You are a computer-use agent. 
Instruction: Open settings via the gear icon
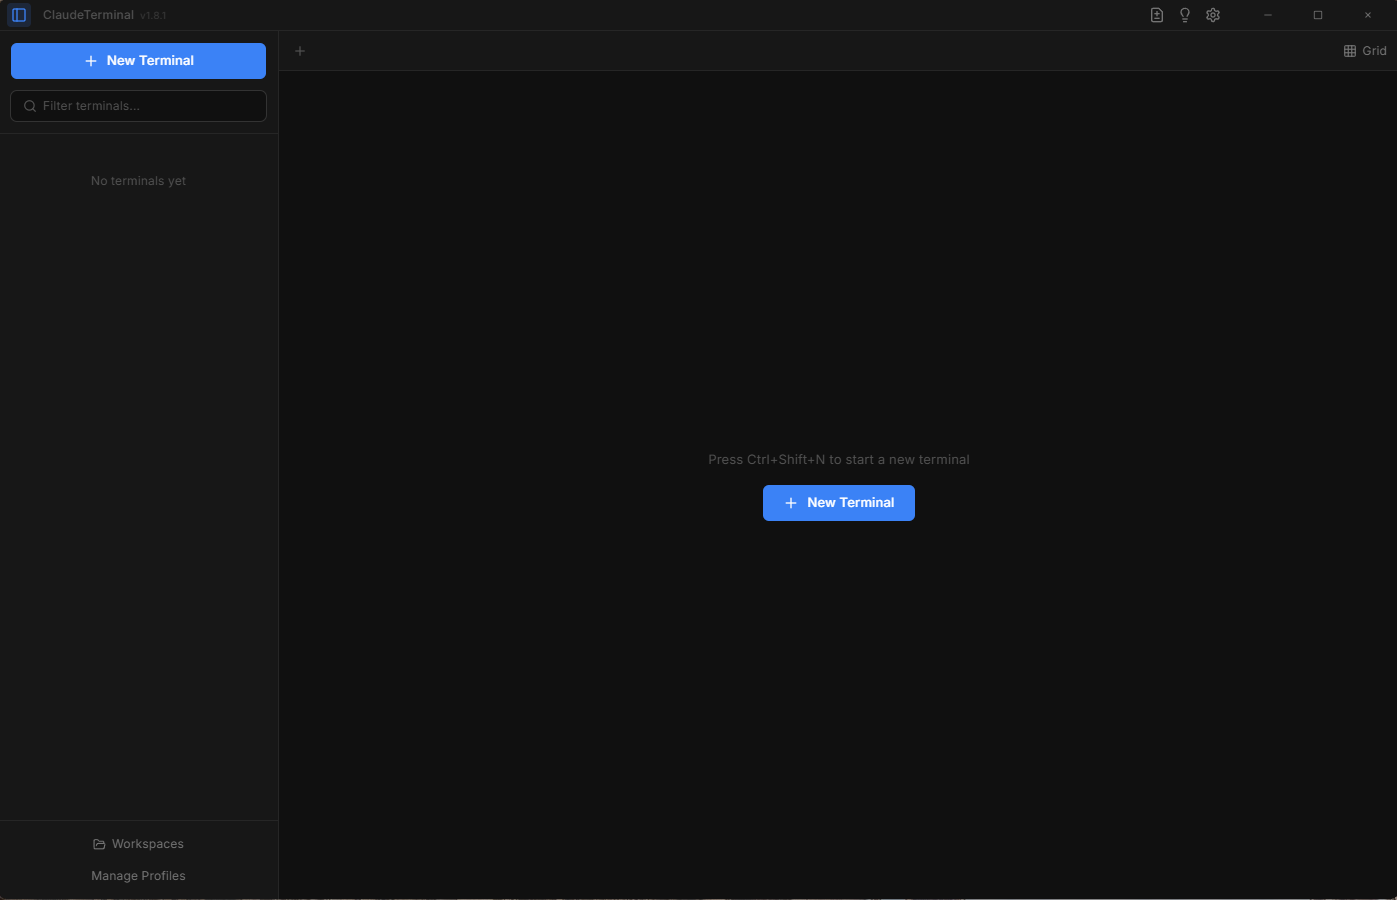click(x=1212, y=14)
